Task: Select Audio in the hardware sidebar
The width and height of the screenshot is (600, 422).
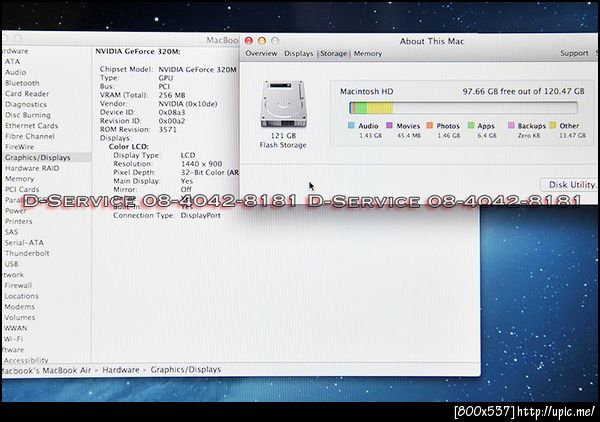Action: 15,72
